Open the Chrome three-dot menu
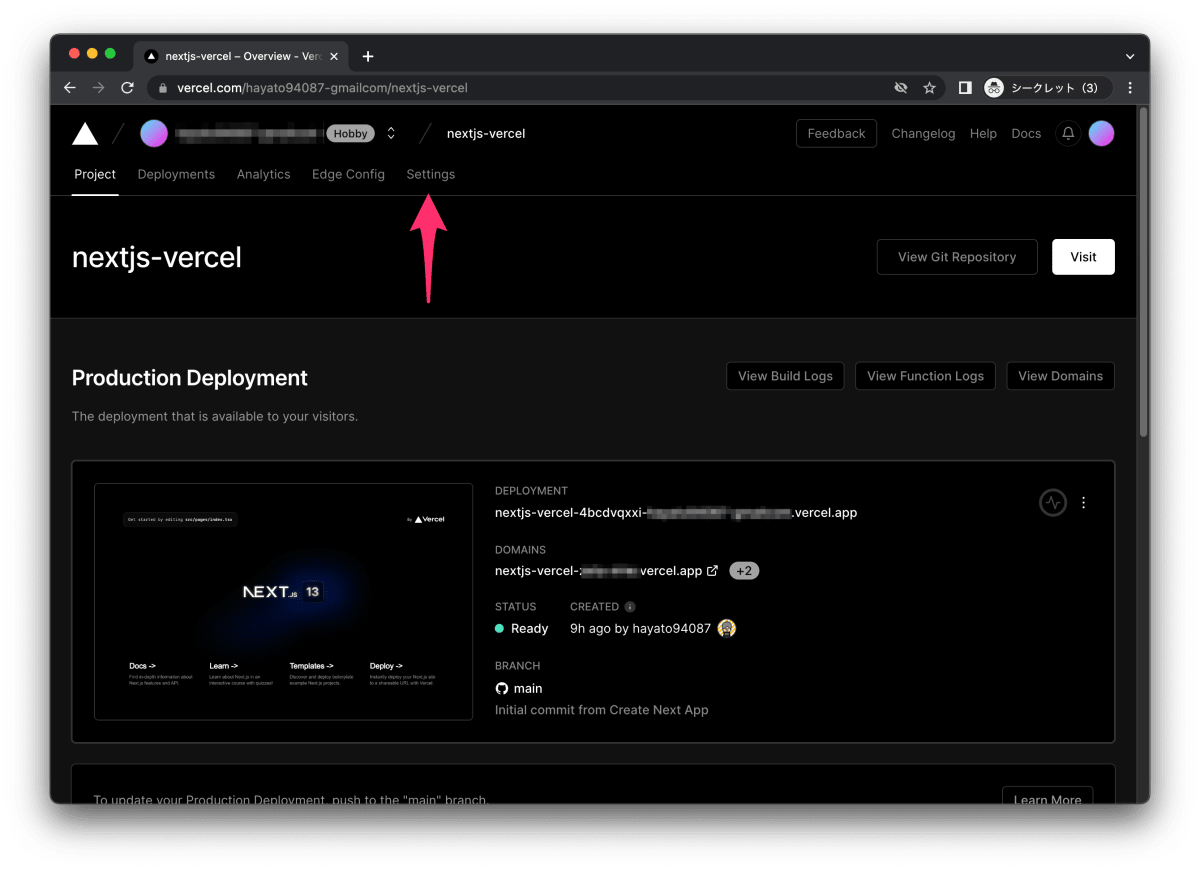 point(1130,88)
